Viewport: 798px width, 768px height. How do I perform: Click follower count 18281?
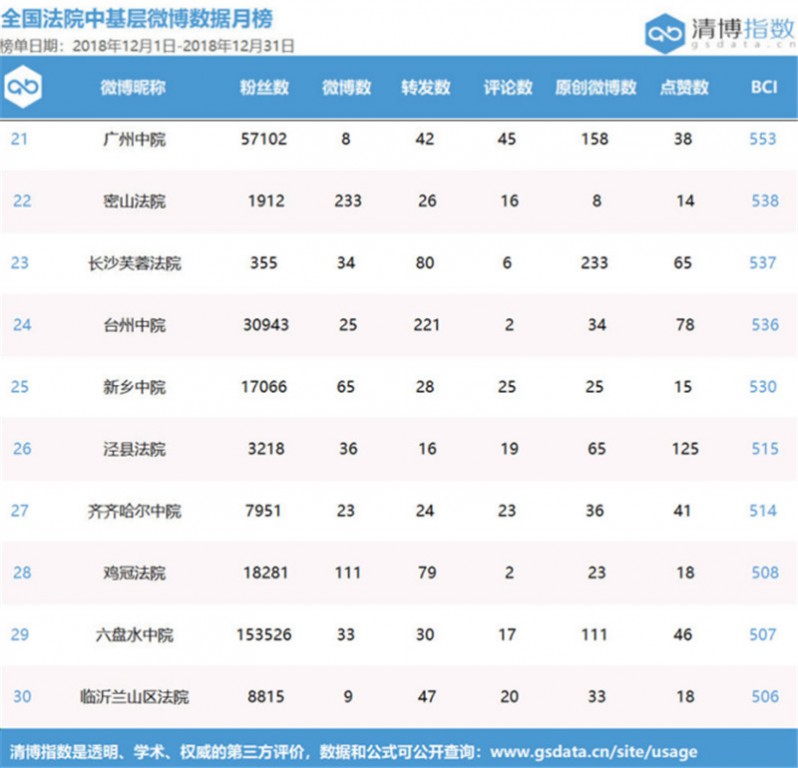tap(266, 573)
